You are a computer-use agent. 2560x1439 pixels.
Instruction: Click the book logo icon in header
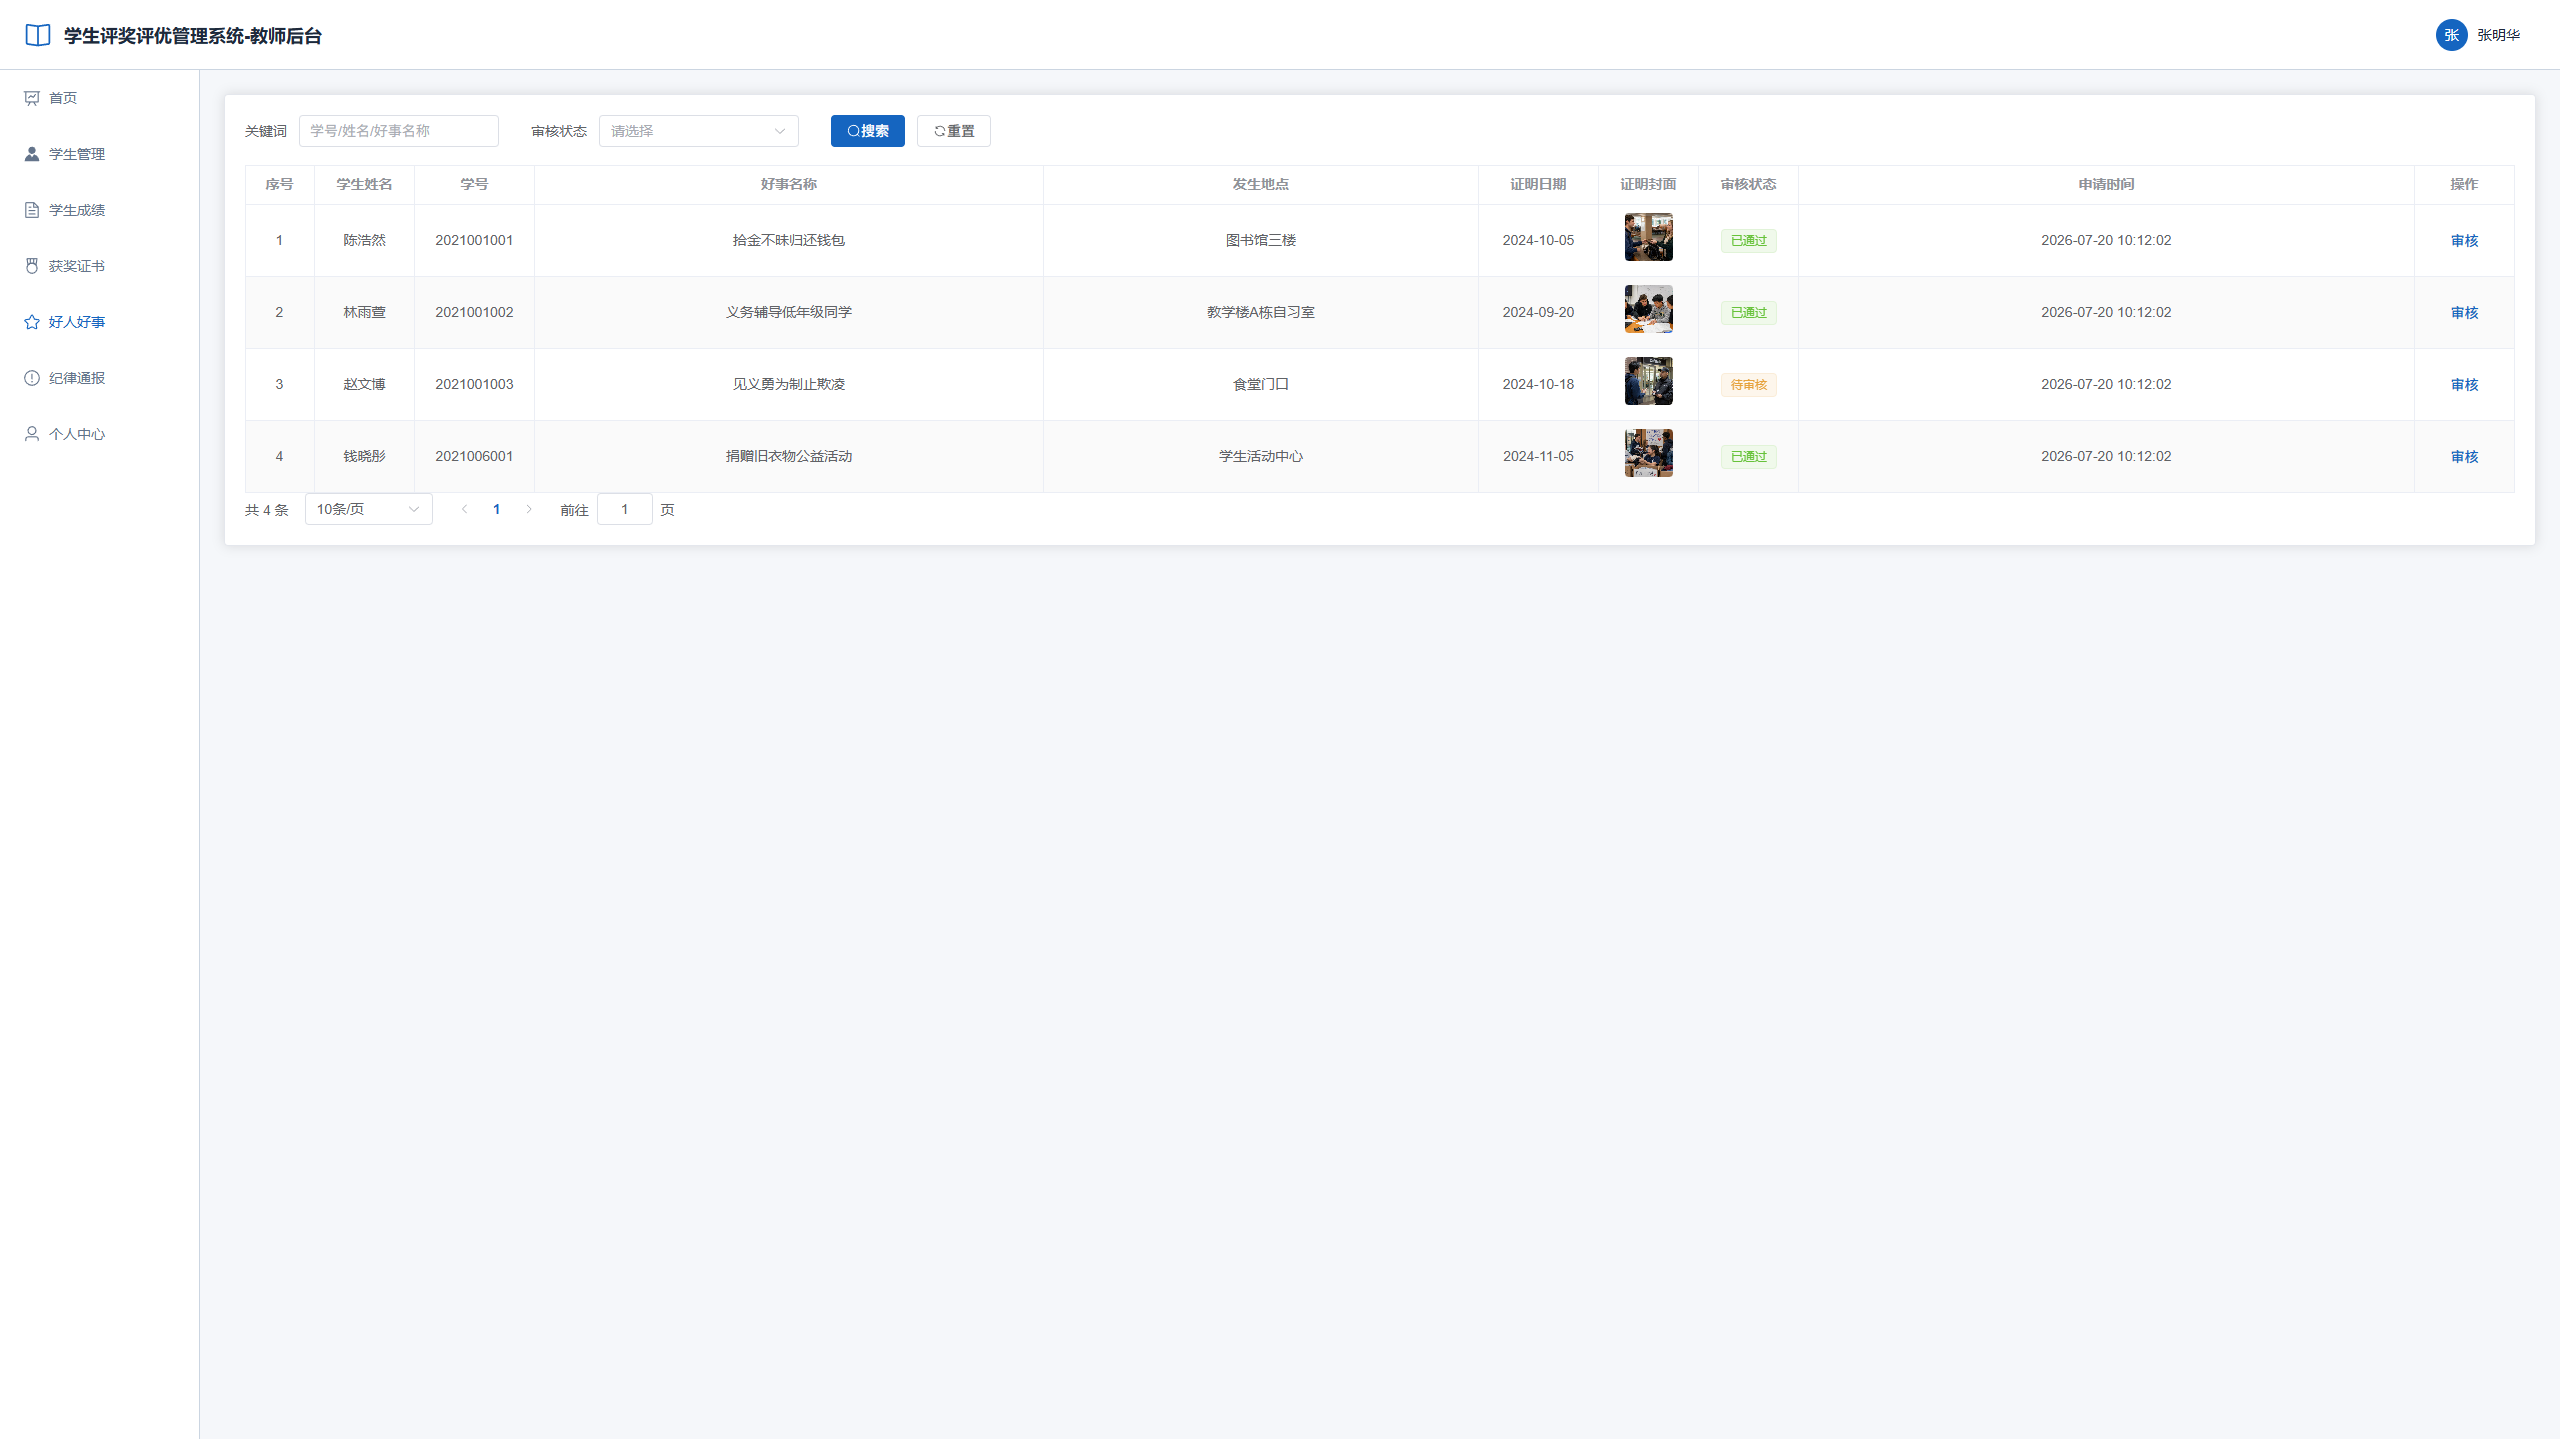point(38,36)
